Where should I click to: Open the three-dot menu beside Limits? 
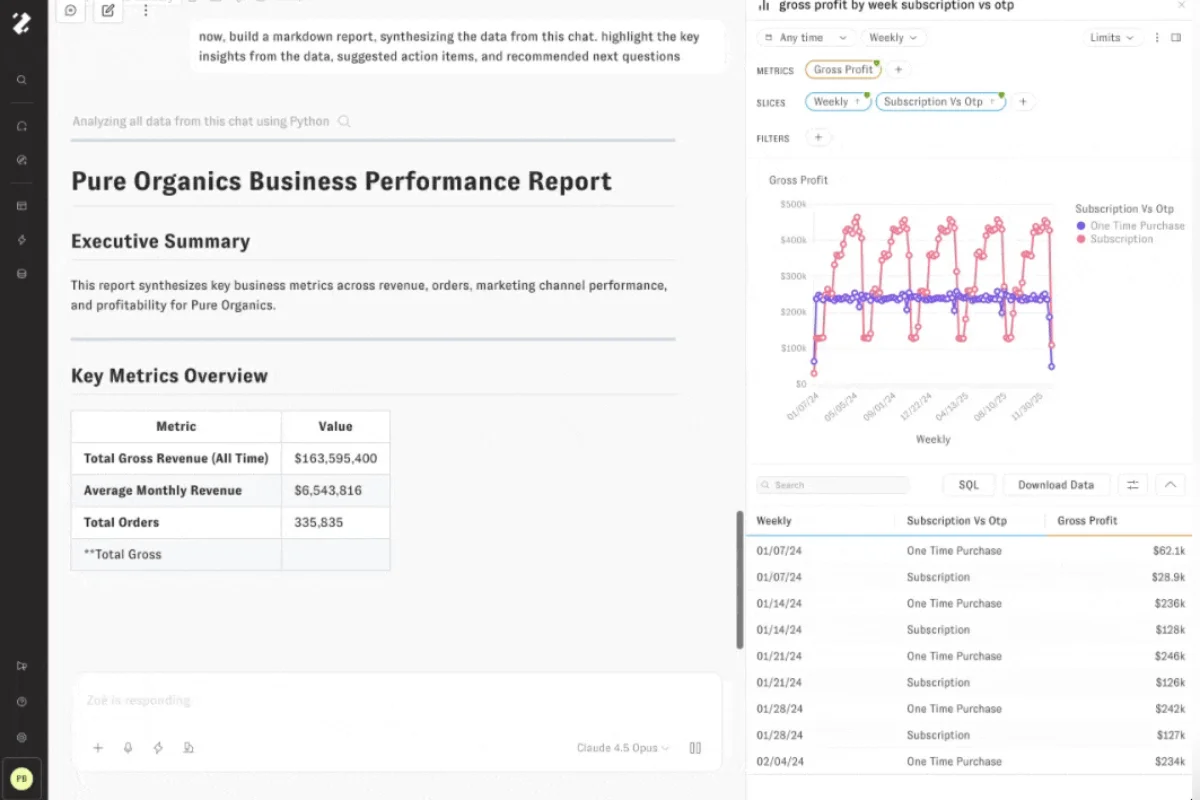click(x=1156, y=37)
